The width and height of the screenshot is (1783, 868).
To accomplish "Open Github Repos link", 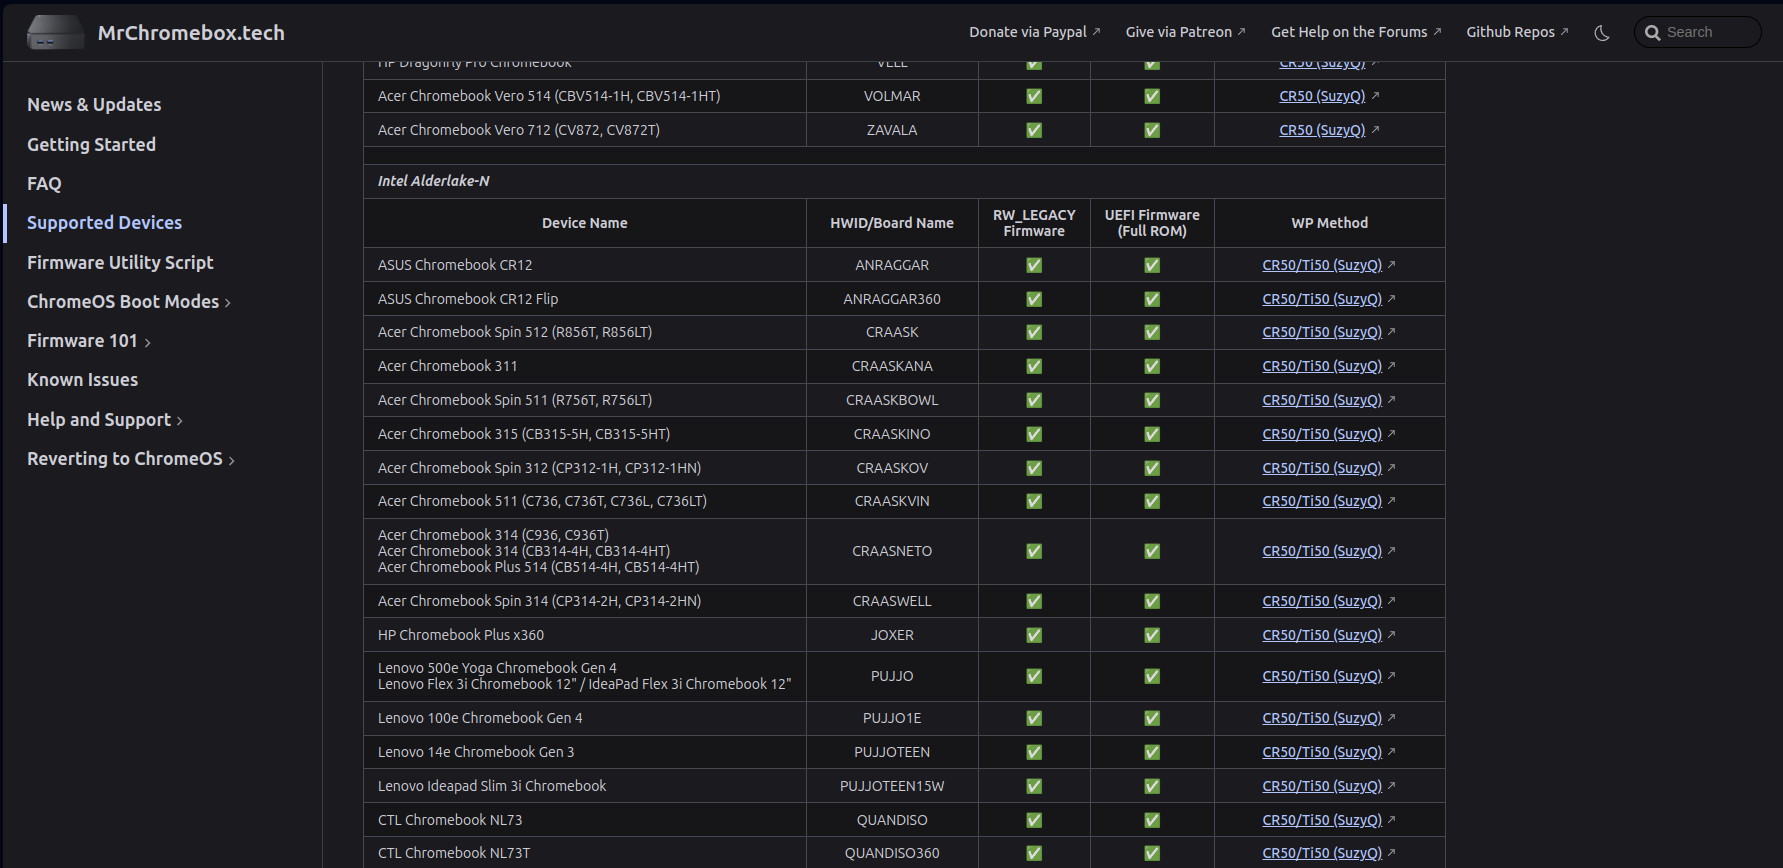I will (1518, 32).
